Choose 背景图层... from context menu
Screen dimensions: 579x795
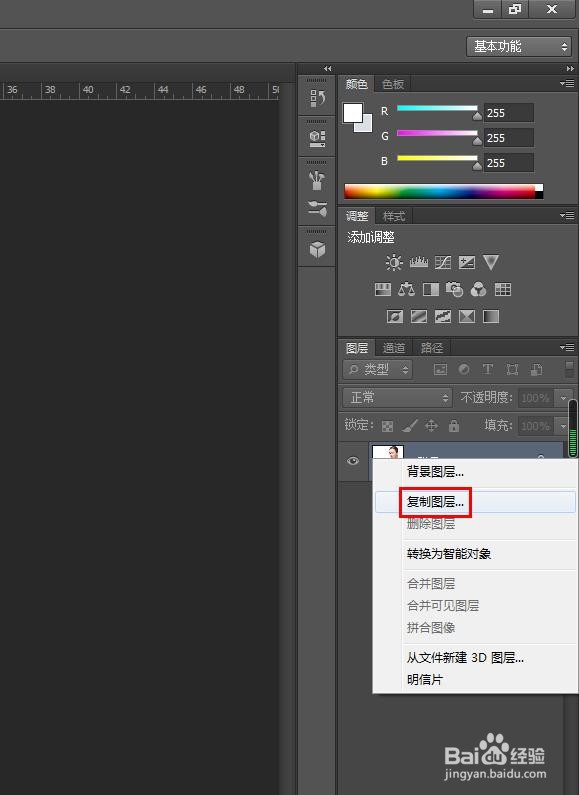click(x=475, y=472)
